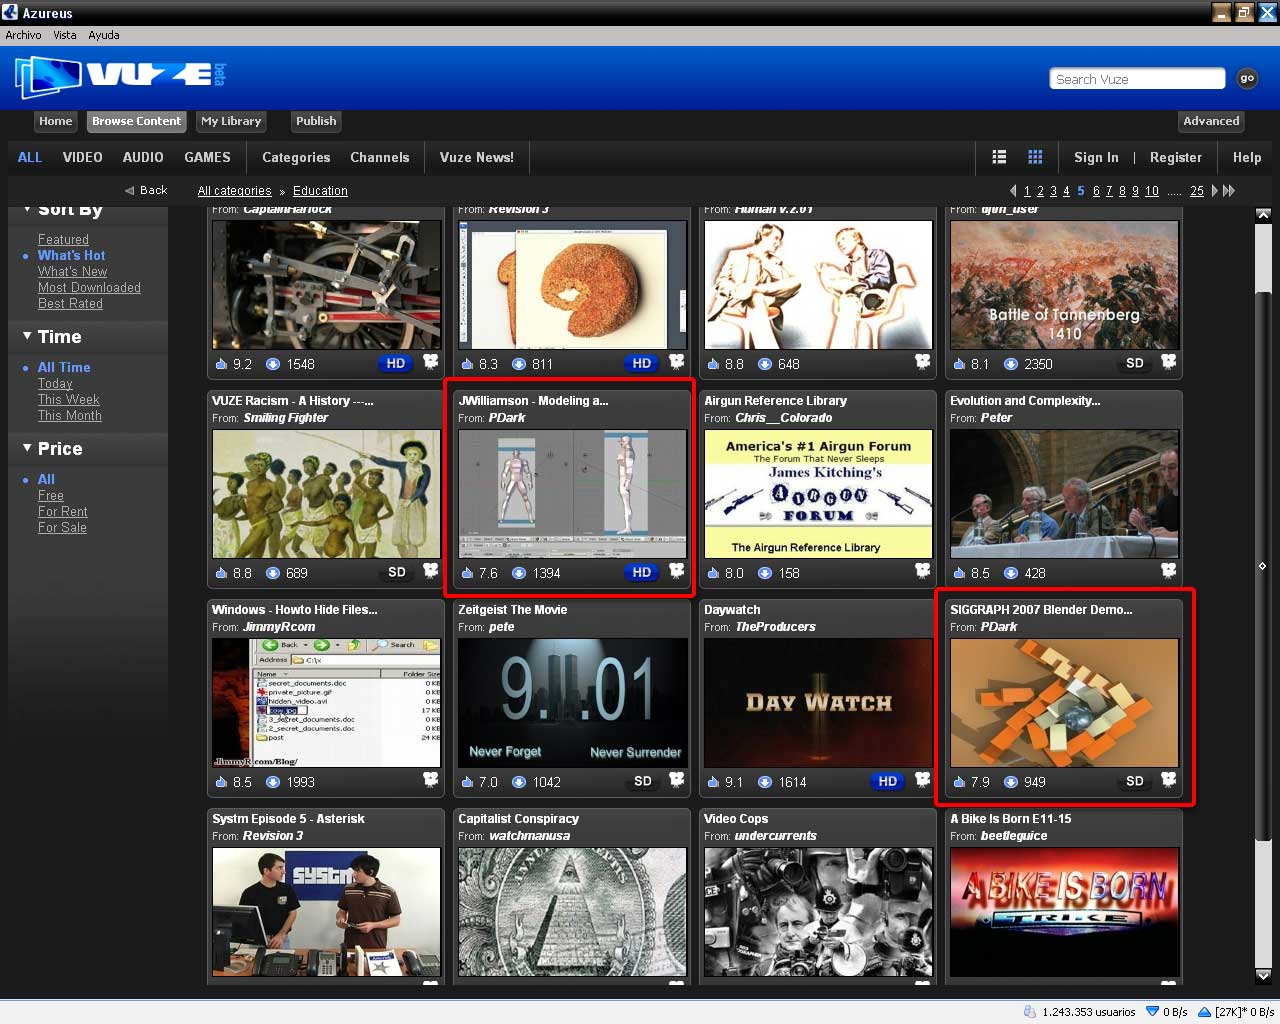Click the Advanced button
The height and width of the screenshot is (1024, 1280).
coord(1211,121)
